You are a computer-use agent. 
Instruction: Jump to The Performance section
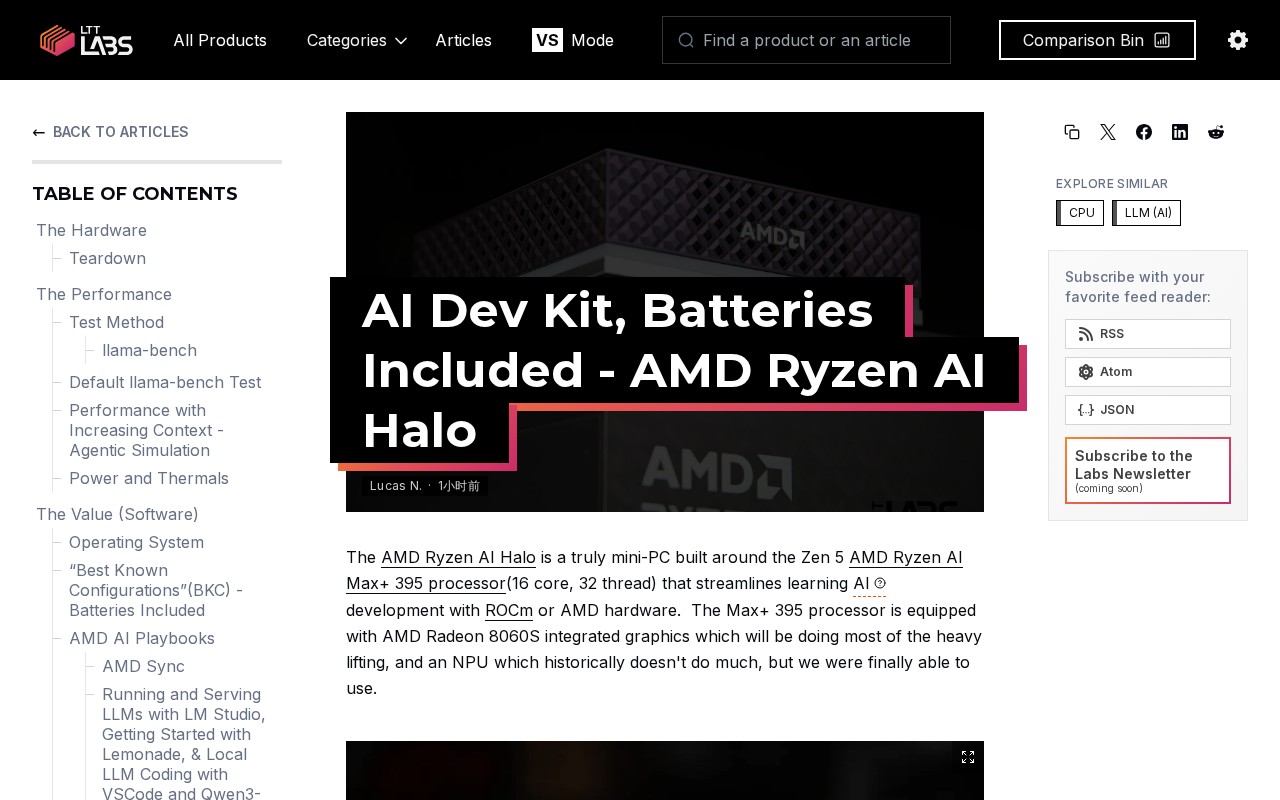tap(104, 294)
